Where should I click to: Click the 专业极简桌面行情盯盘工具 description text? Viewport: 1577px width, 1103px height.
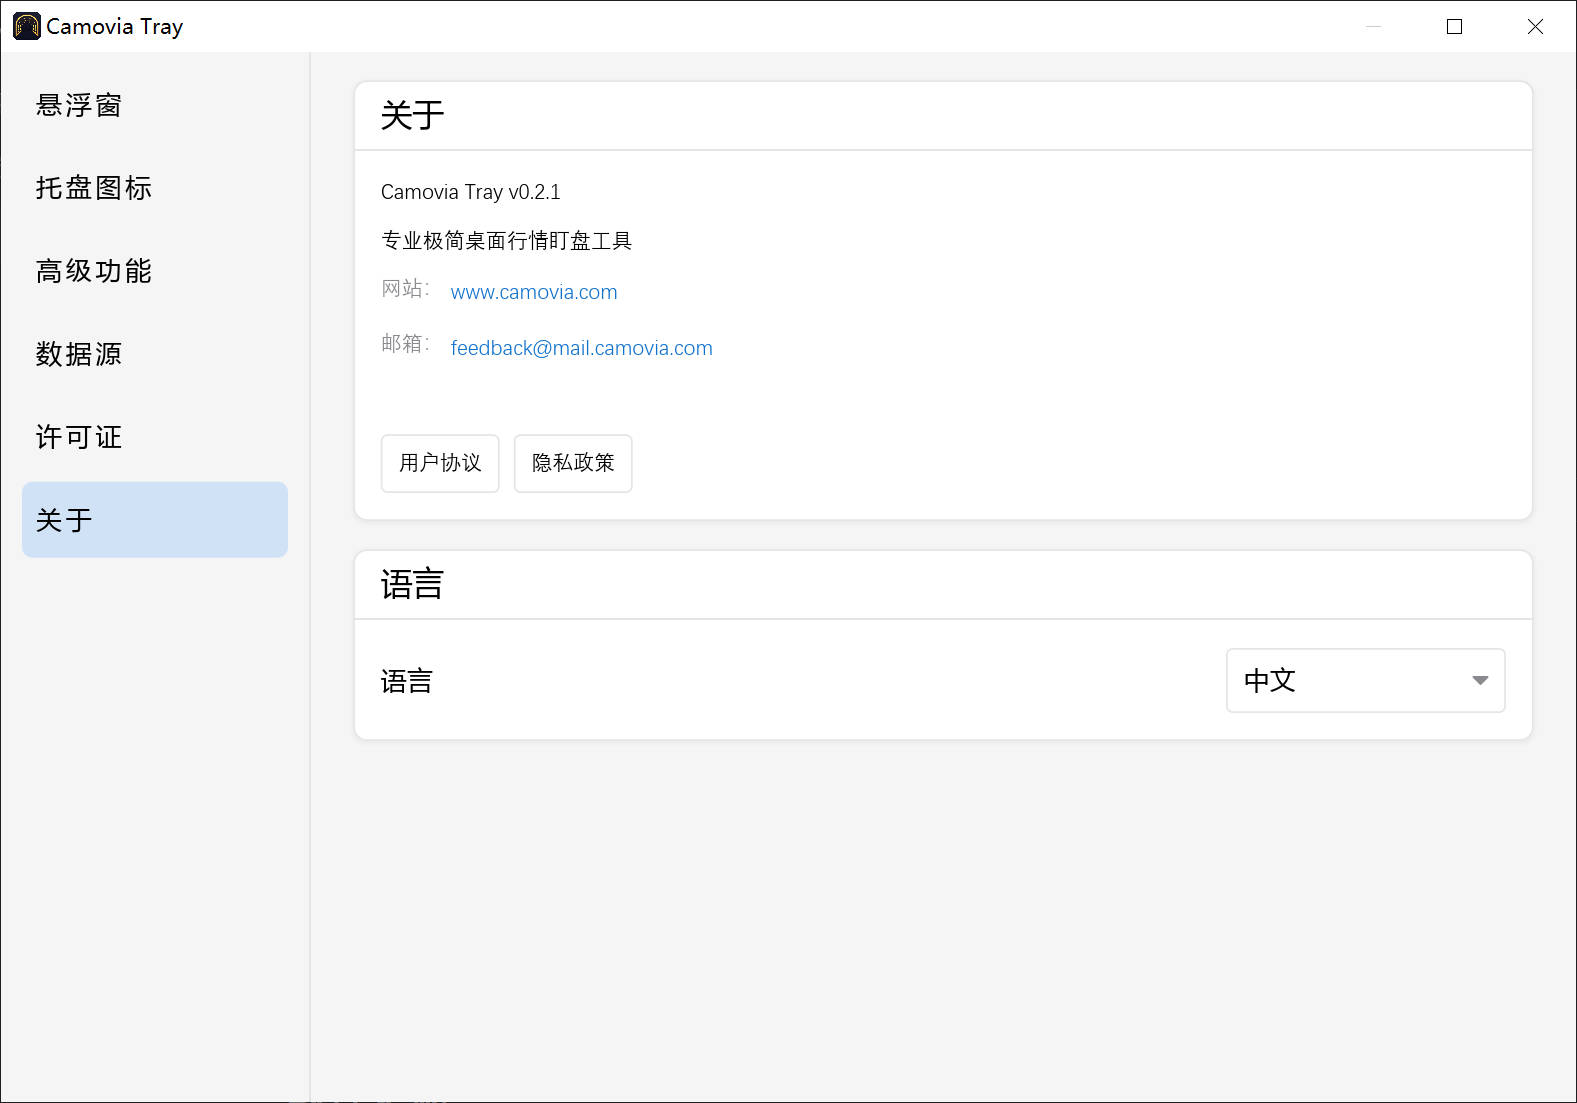point(506,240)
